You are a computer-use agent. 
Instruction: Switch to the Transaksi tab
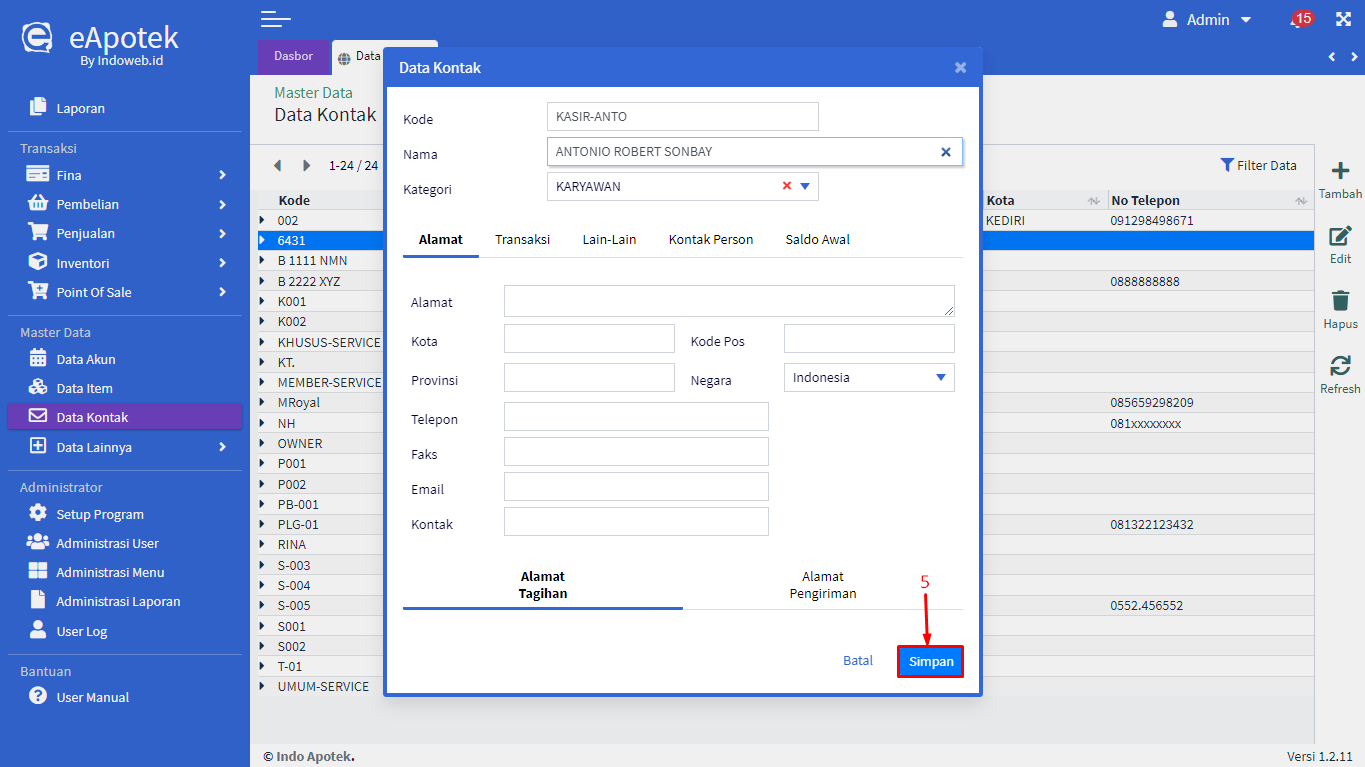522,240
